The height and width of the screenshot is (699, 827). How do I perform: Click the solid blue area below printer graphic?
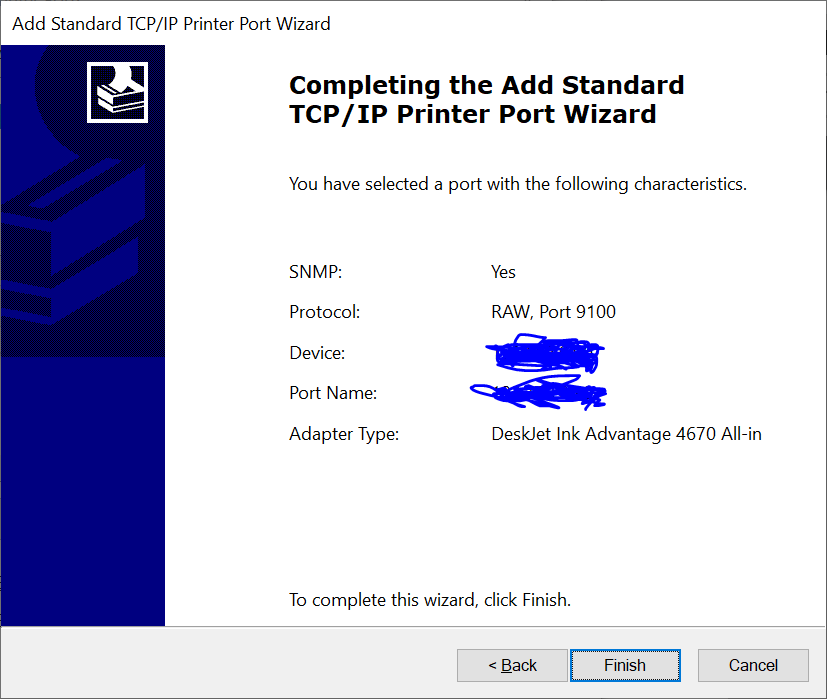83,491
